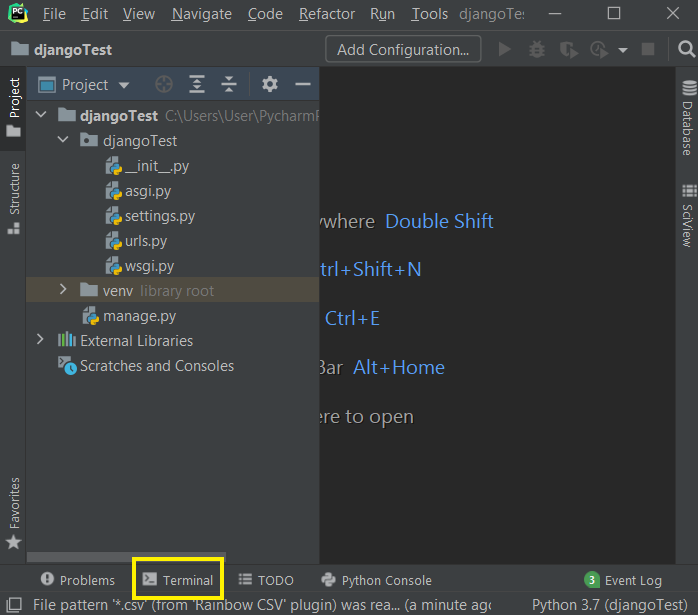Open the Run menu

pos(382,14)
